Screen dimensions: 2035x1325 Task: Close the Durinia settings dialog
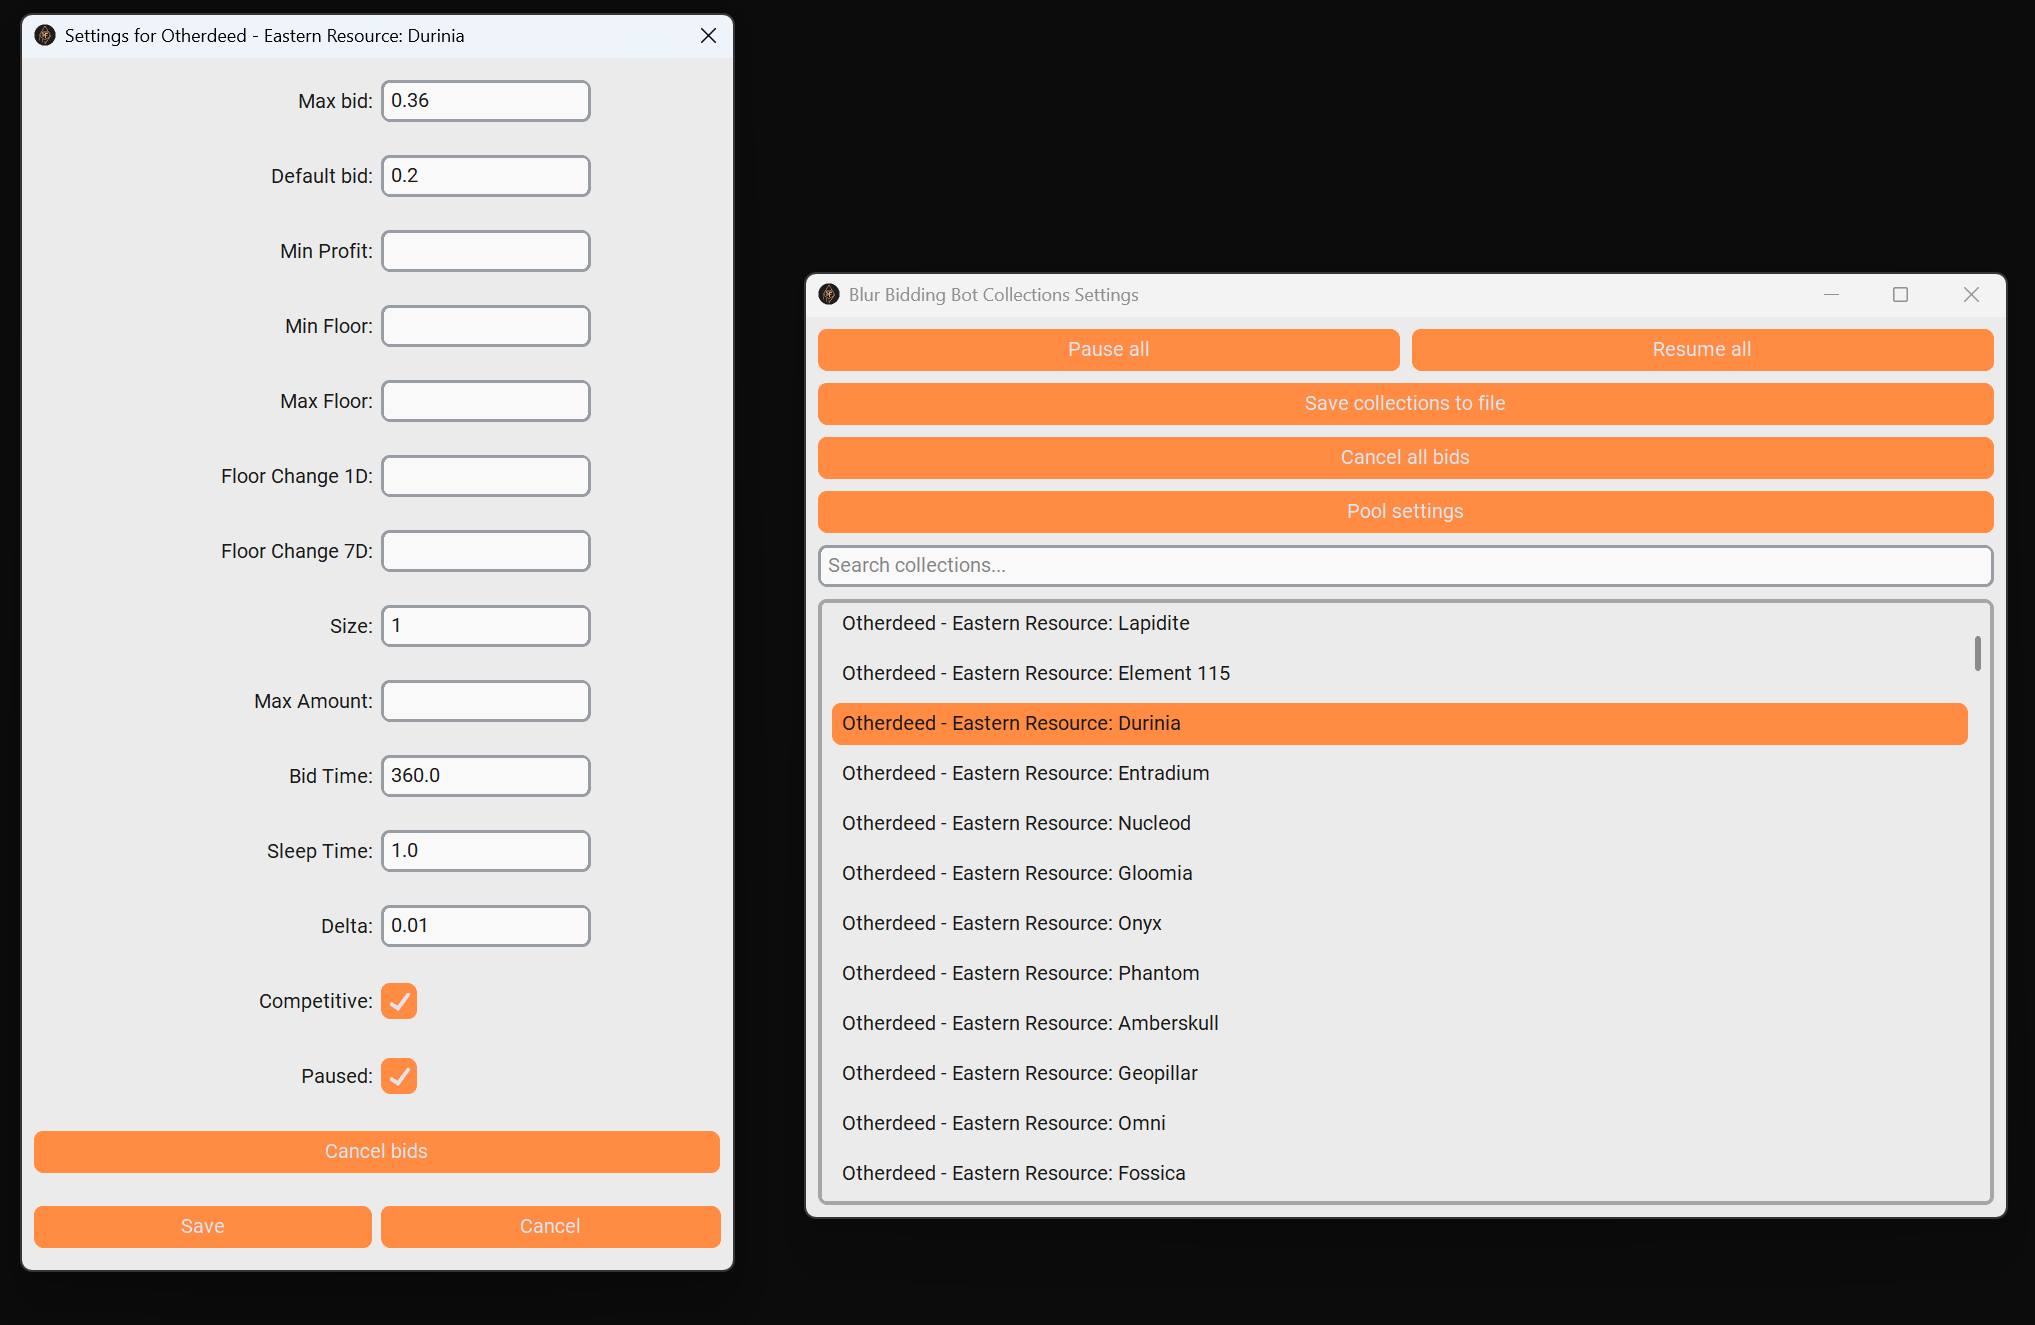click(708, 36)
